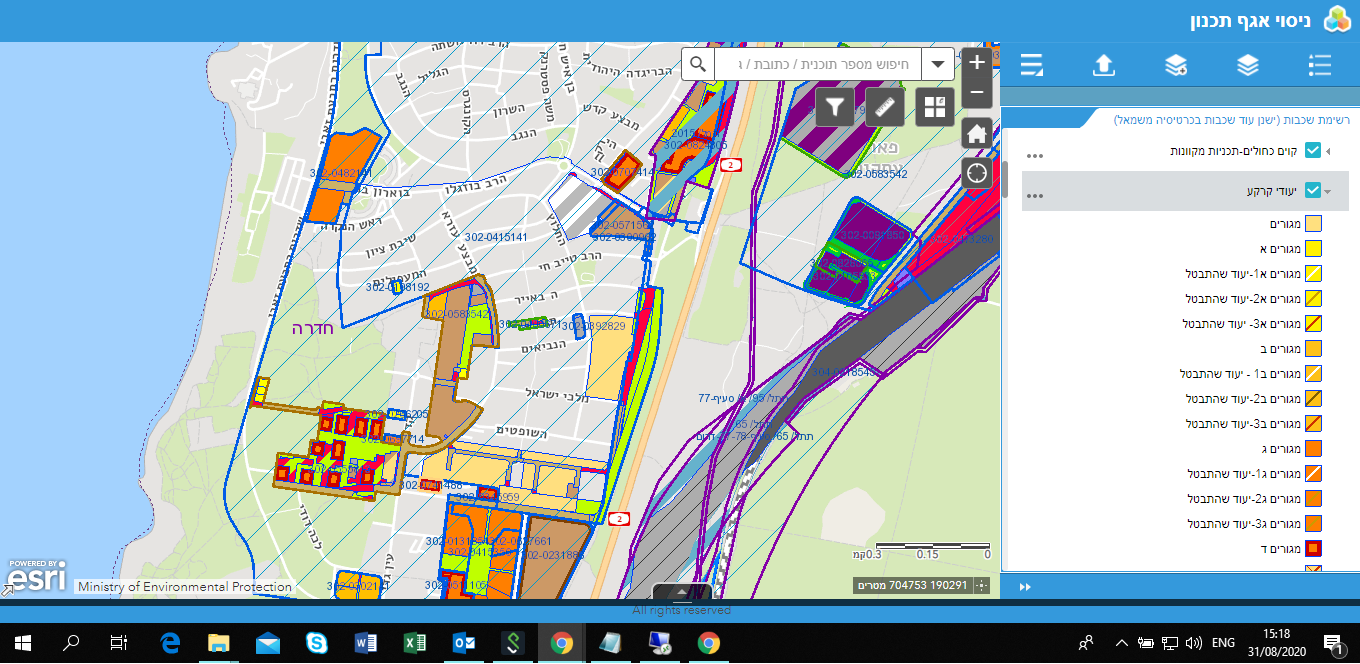The width and height of the screenshot is (1360, 664).
Task: Expand the קוים כחולים layer arrow
Action: click(1328, 151)
